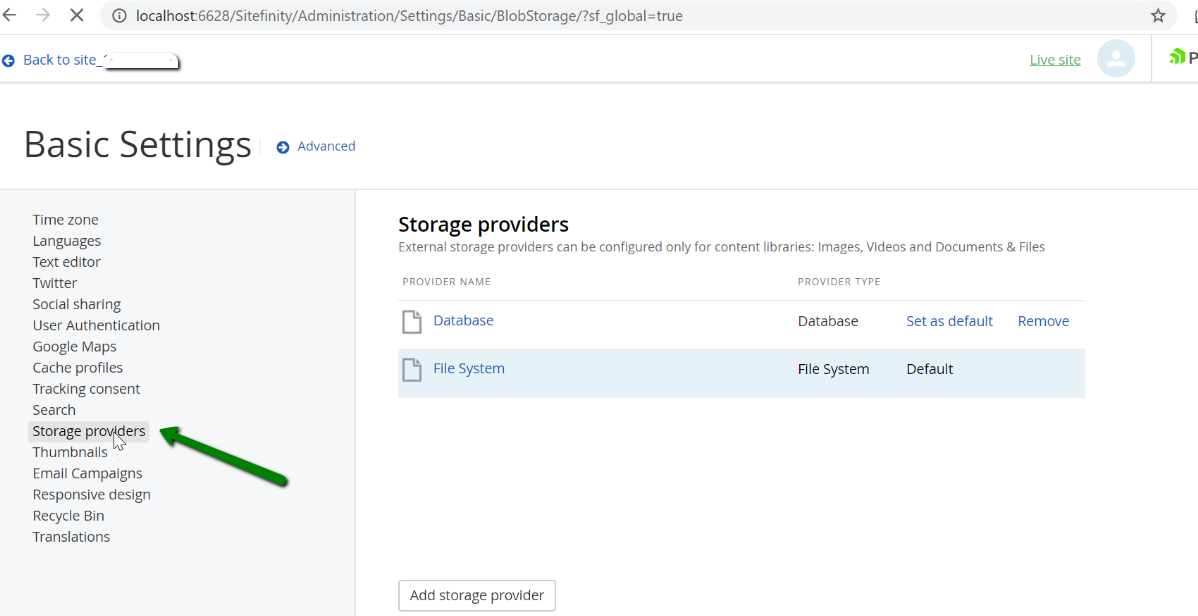Set Database as default storage provider
The image size is (1198, 616).
tap(949, 320)
